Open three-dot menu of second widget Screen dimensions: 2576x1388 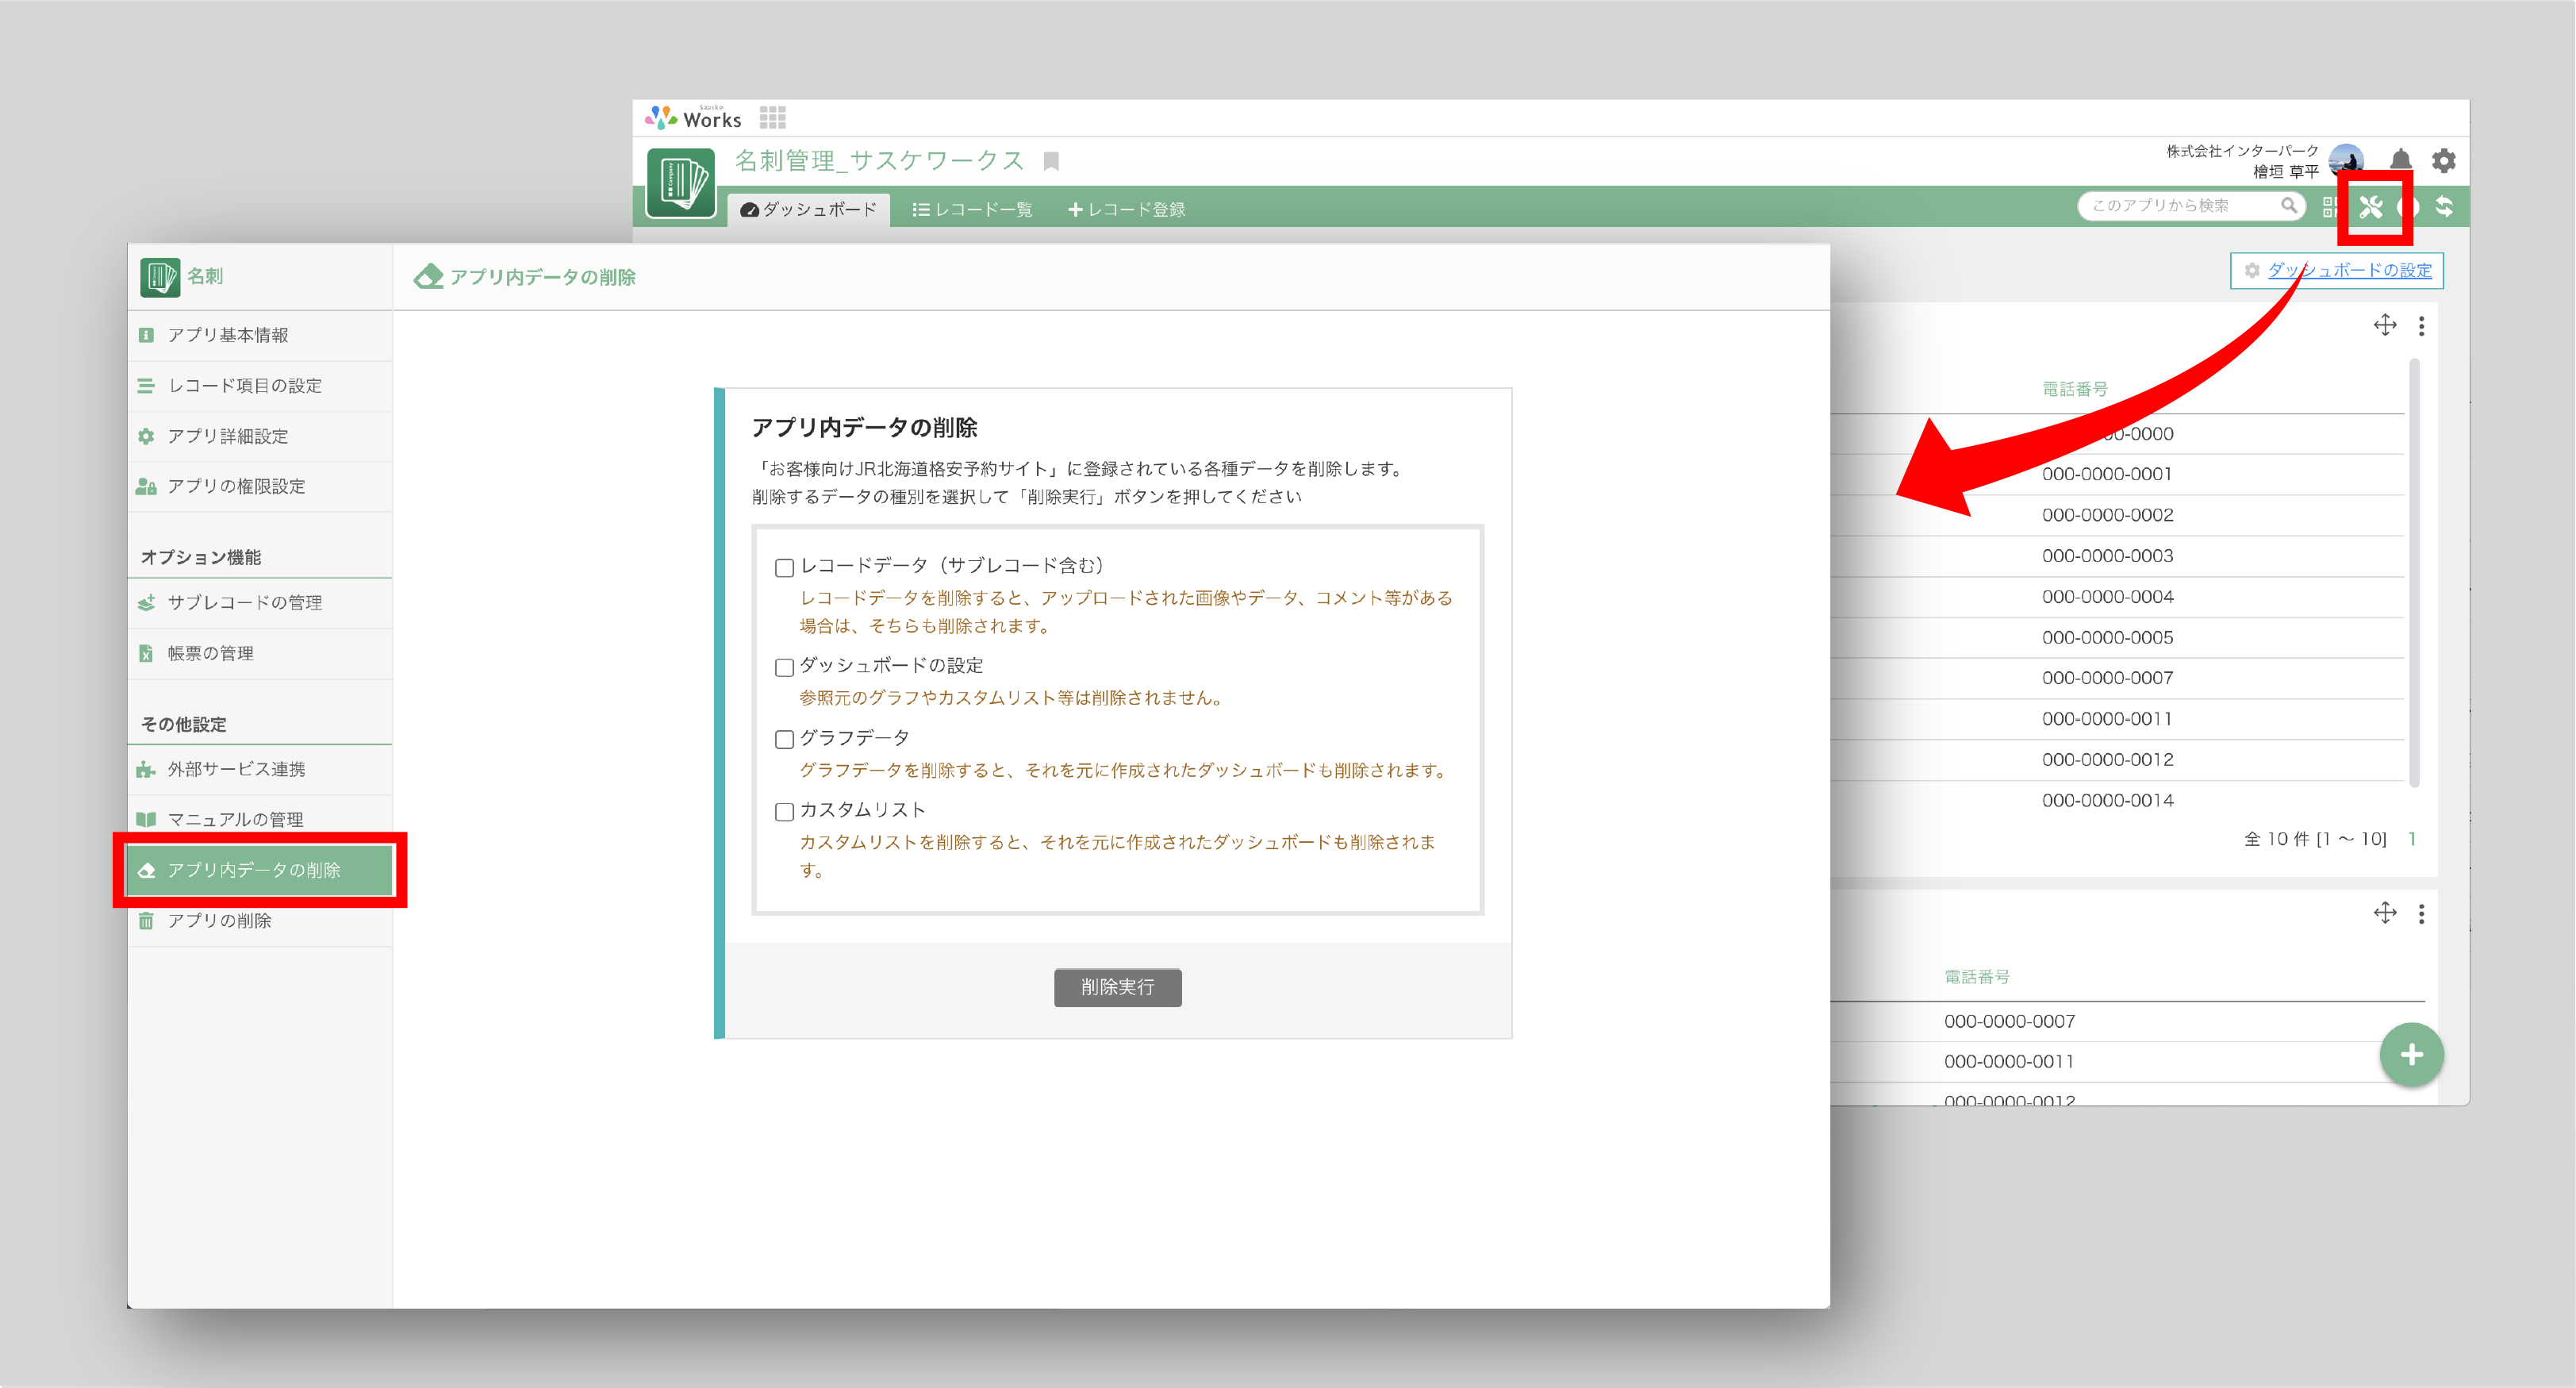click(x=2421, y=913)
